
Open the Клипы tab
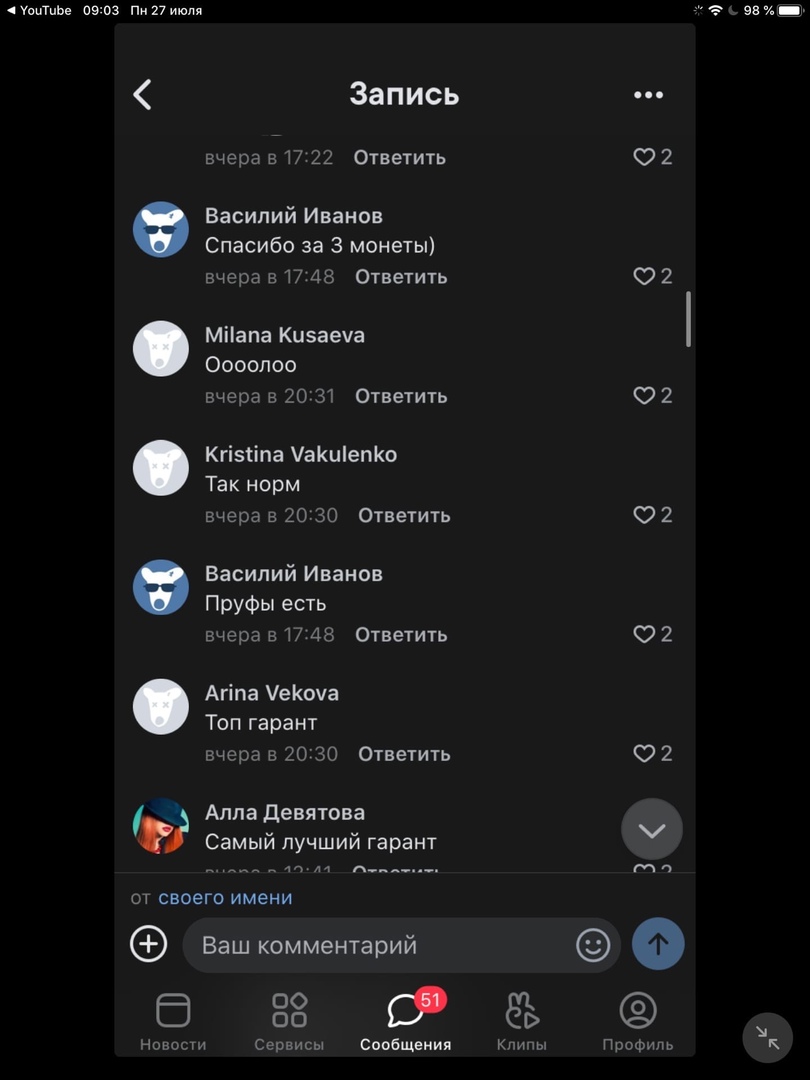pos(521,1022)
